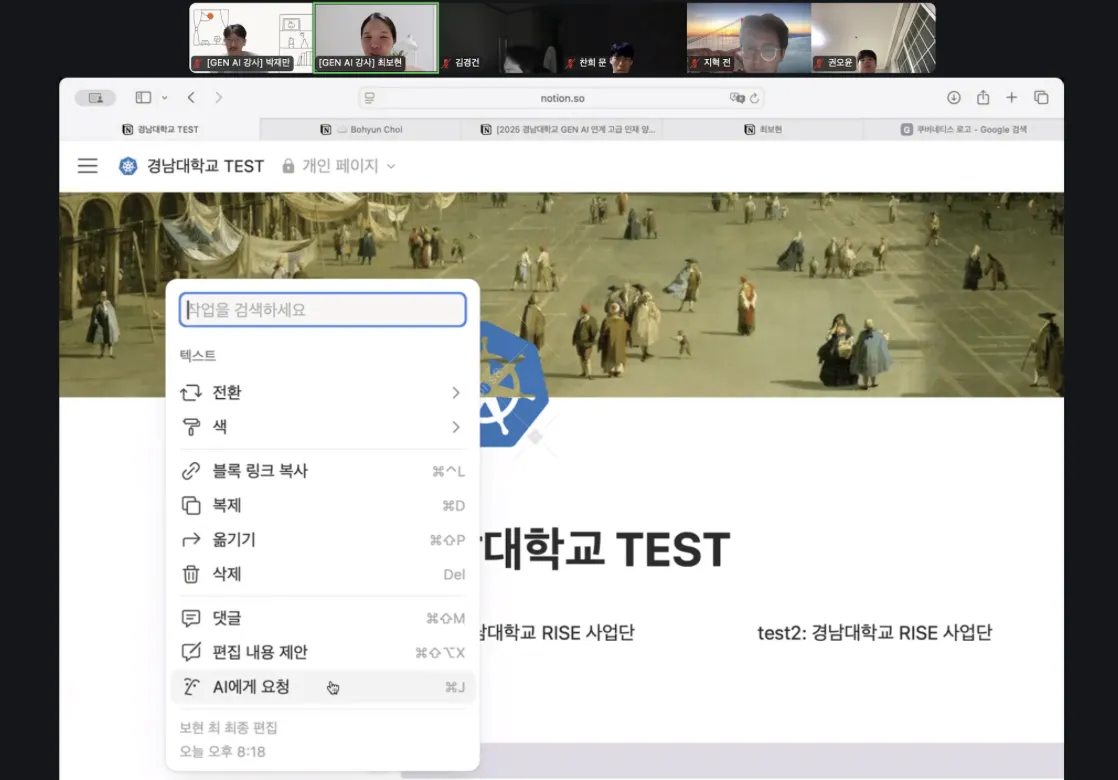Toggle Safari sidebar panel icon
Screen dimensions: 1118x780
pos(143,98)
